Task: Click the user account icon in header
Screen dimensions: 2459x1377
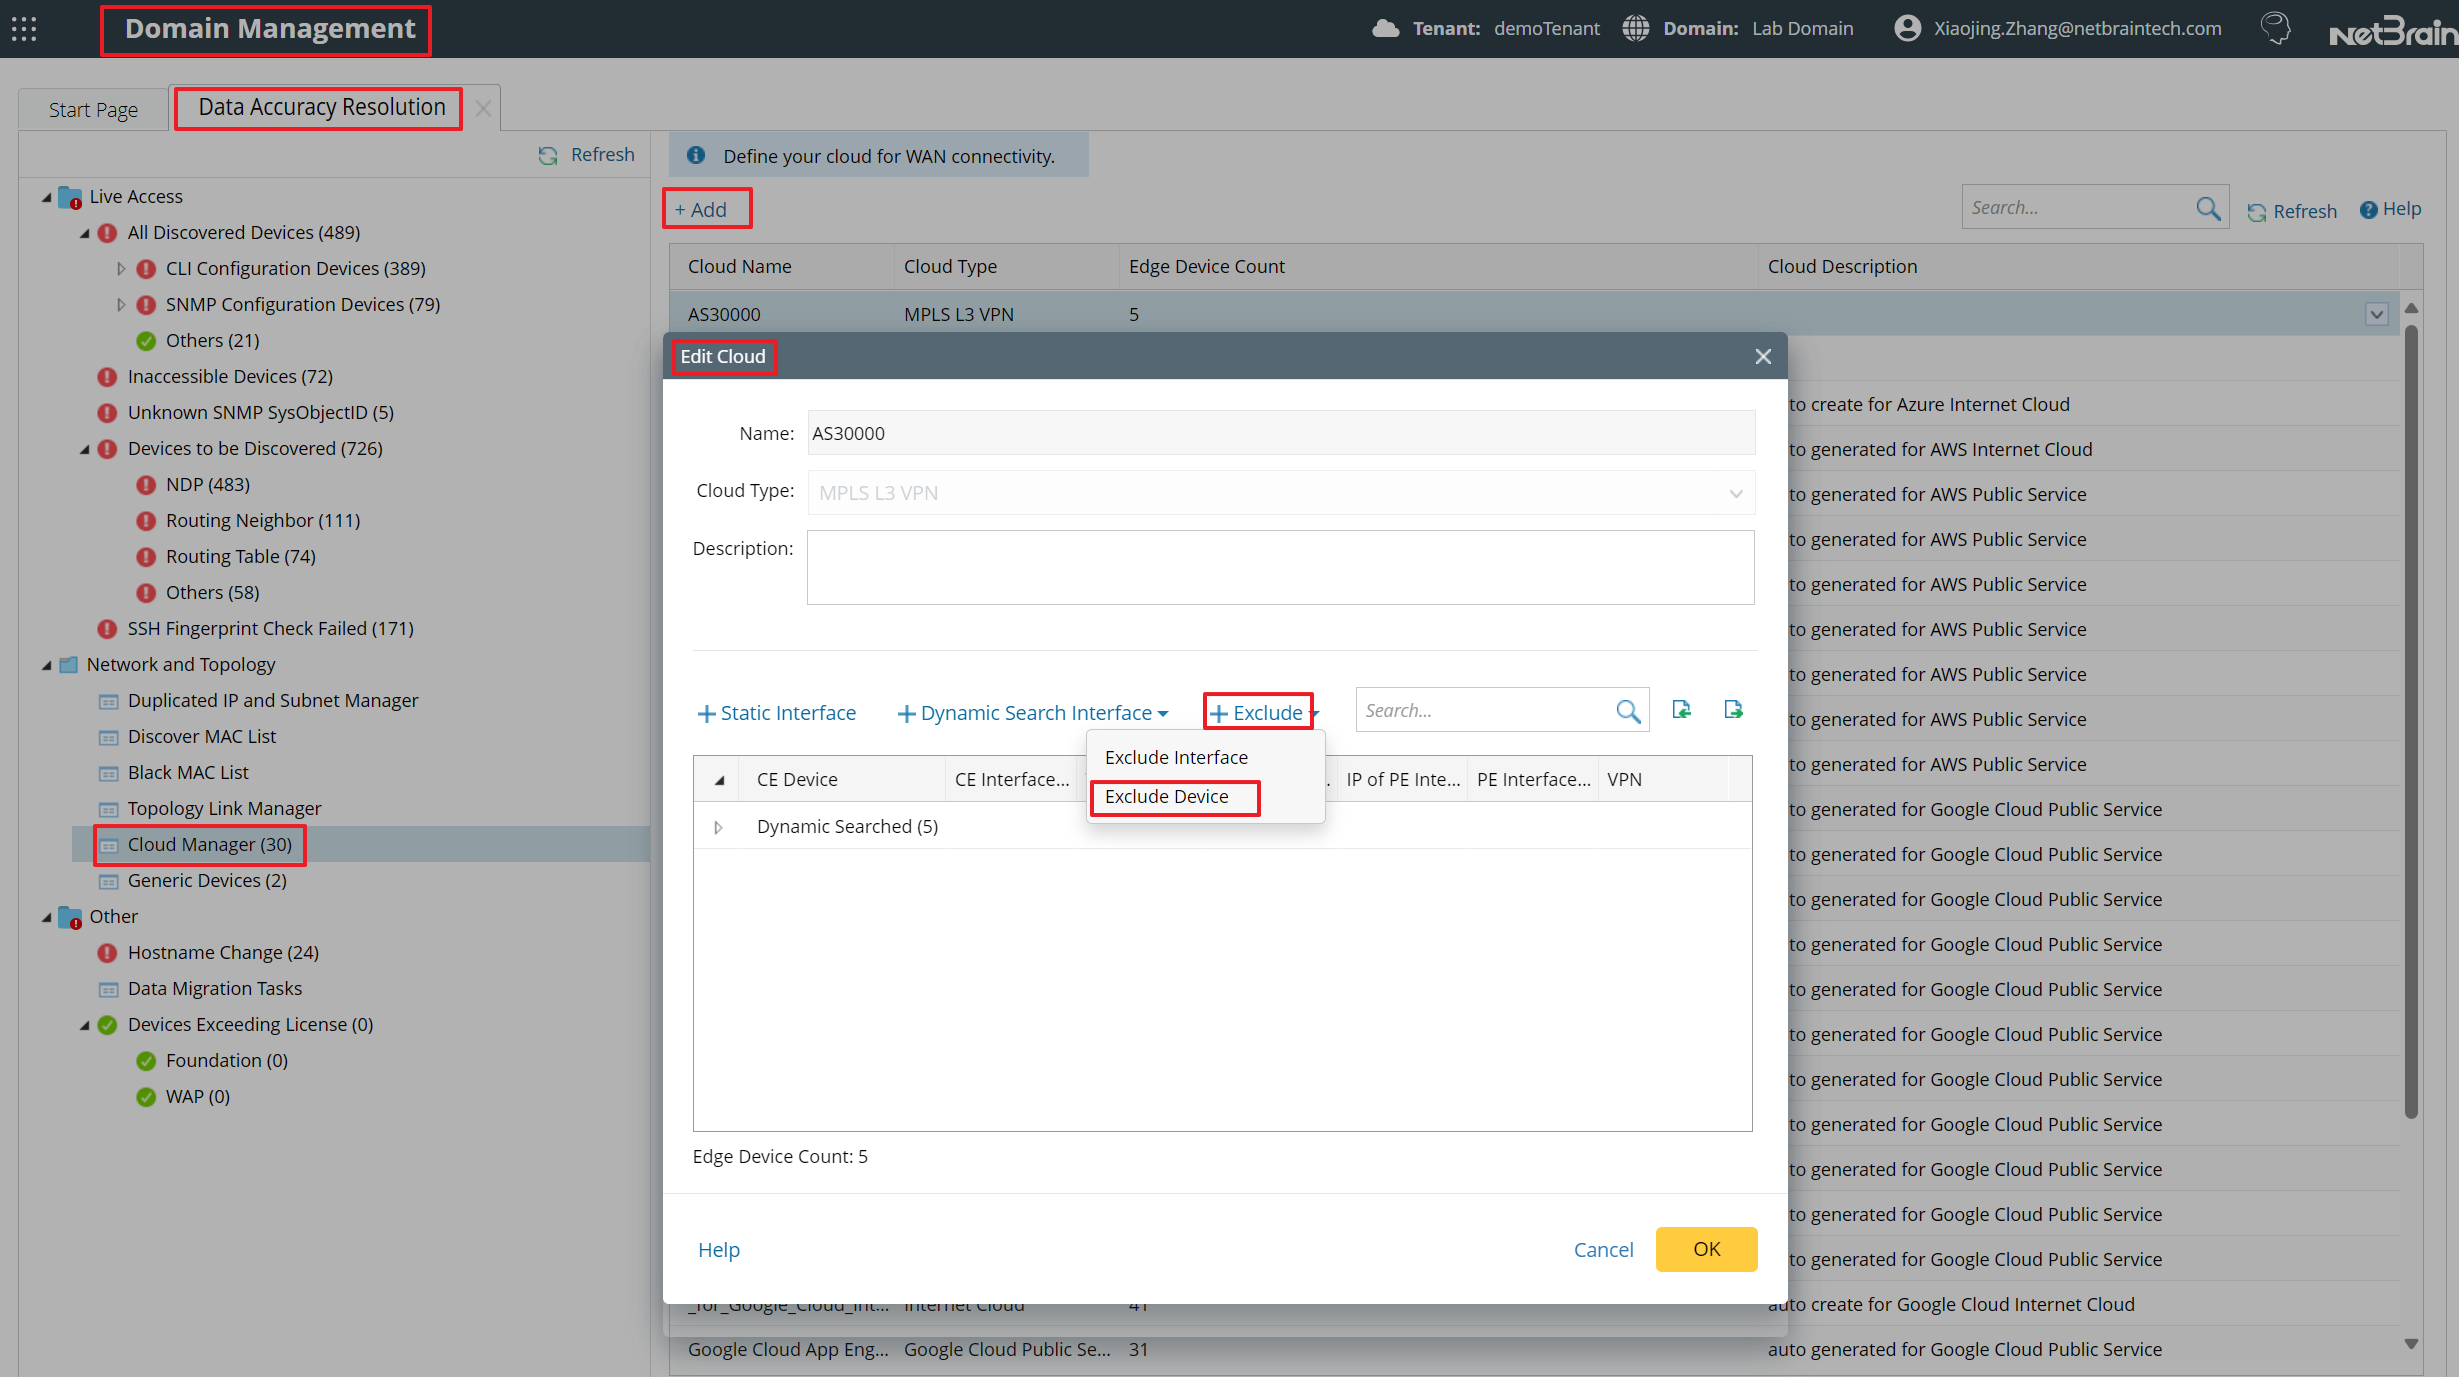Action: point(1907,28)
